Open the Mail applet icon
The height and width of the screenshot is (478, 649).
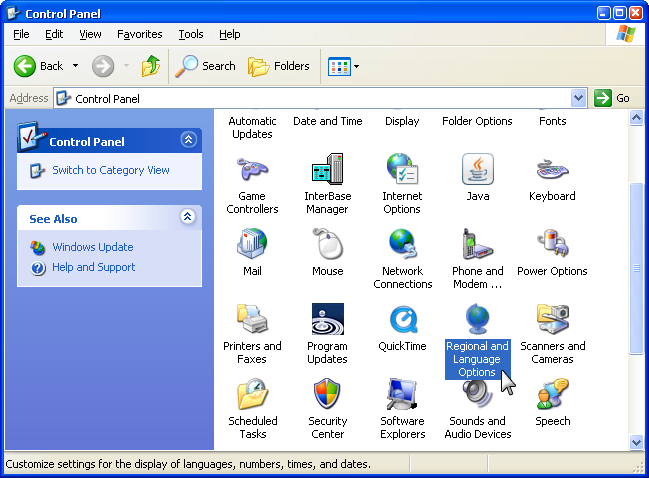pyautogui.click(x=252, y=243)
